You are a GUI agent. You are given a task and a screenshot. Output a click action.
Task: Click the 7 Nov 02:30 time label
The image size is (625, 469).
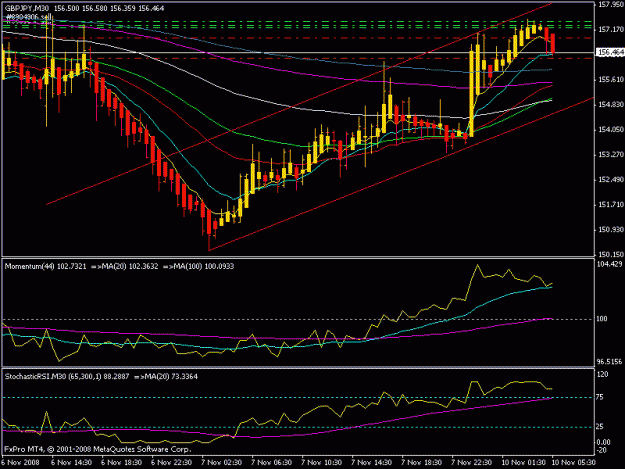[x=221, y=463]
